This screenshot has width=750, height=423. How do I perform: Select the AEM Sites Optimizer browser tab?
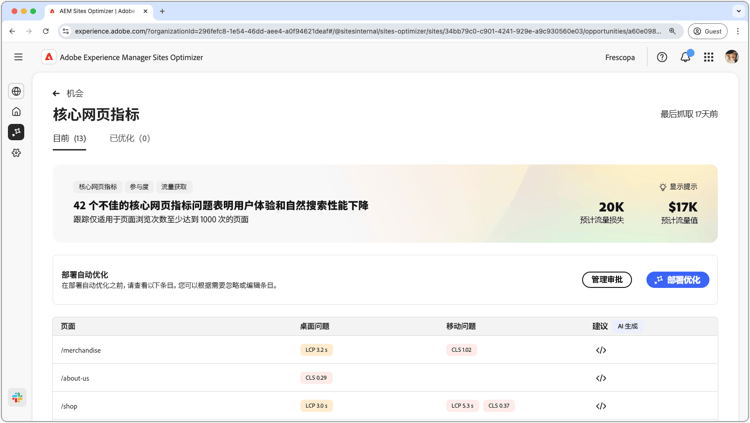pyautogui.click(x=98, y=11)
